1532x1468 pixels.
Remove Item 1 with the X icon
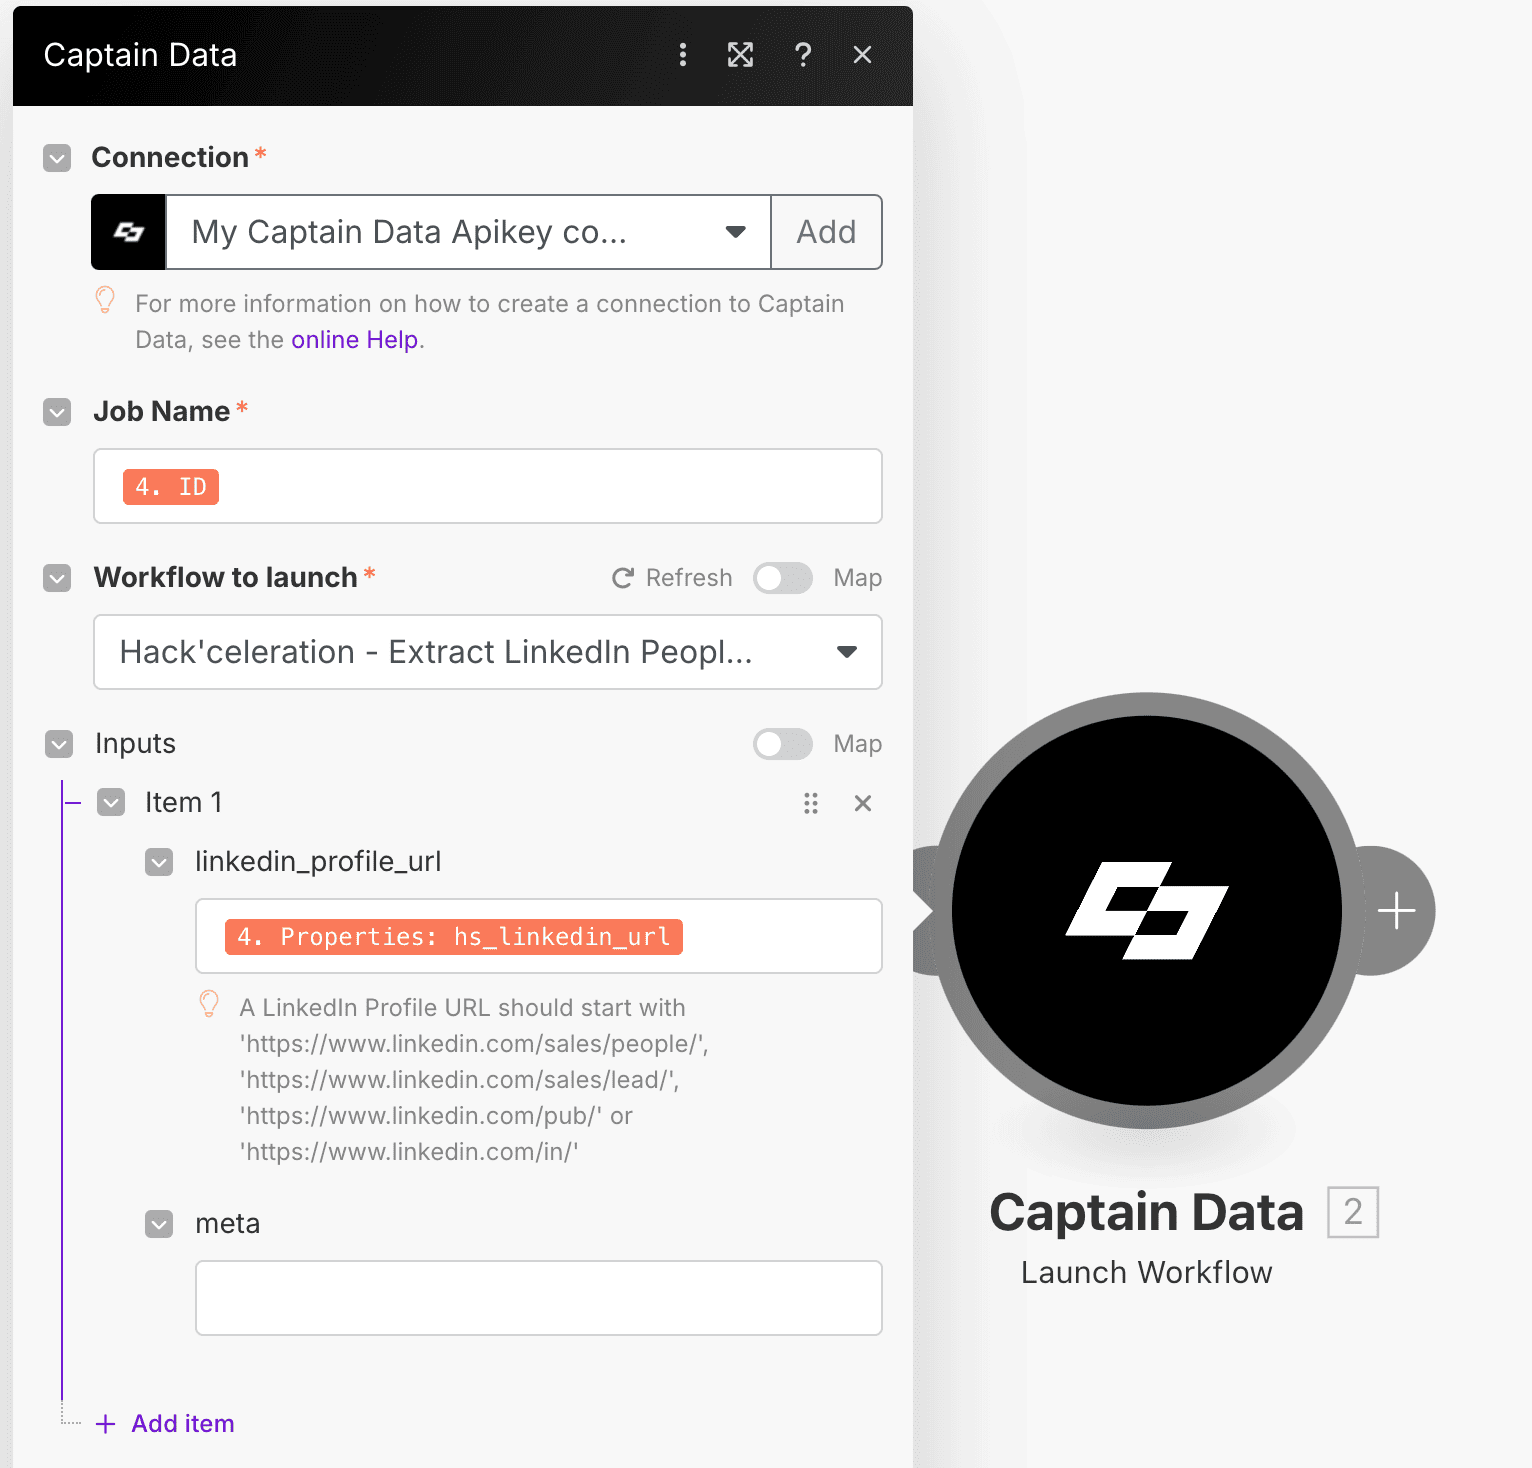[x=863, y=803]
